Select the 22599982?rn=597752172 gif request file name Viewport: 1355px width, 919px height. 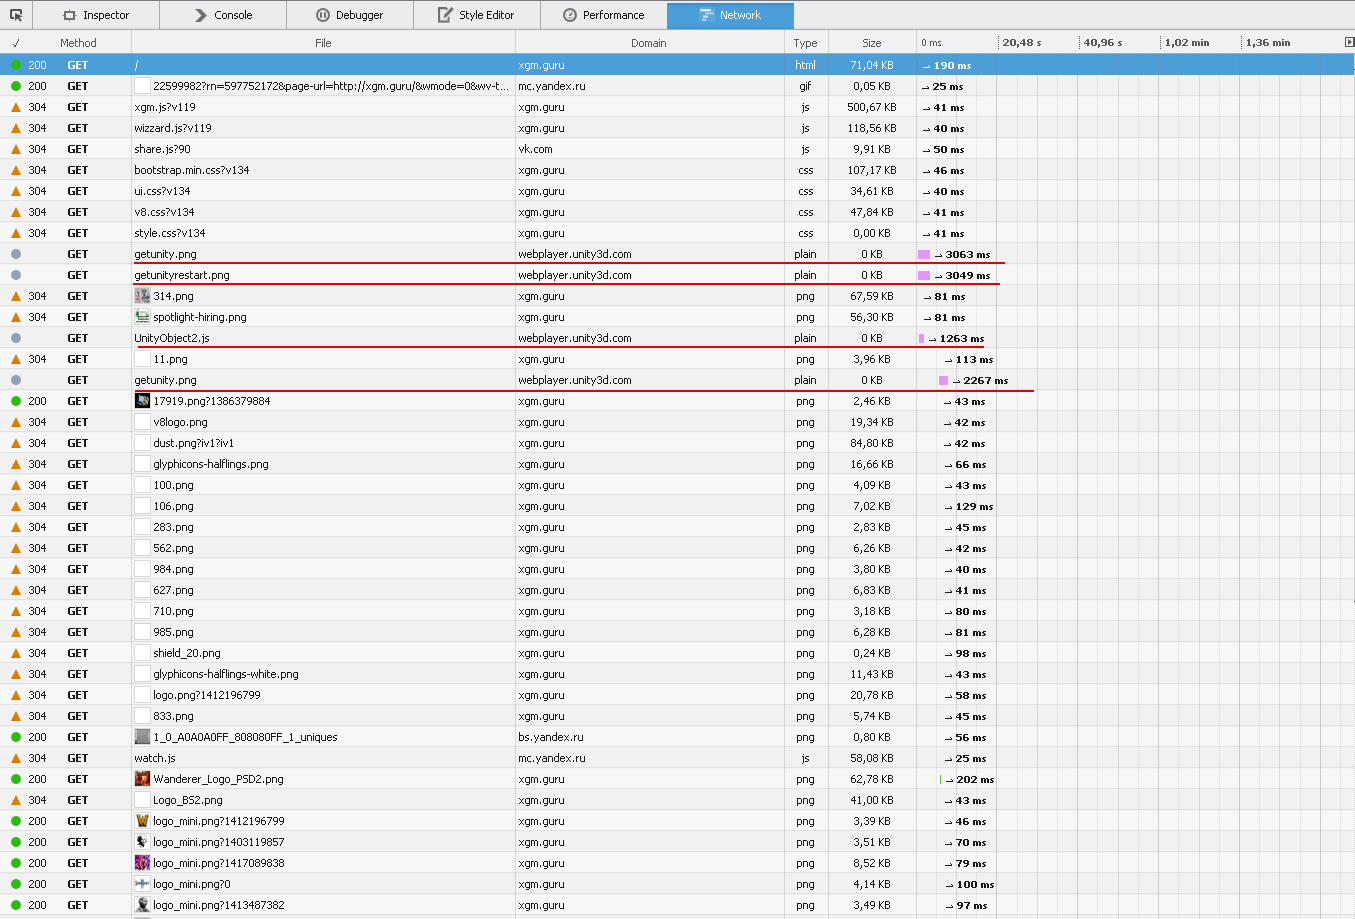pos(331,86)
